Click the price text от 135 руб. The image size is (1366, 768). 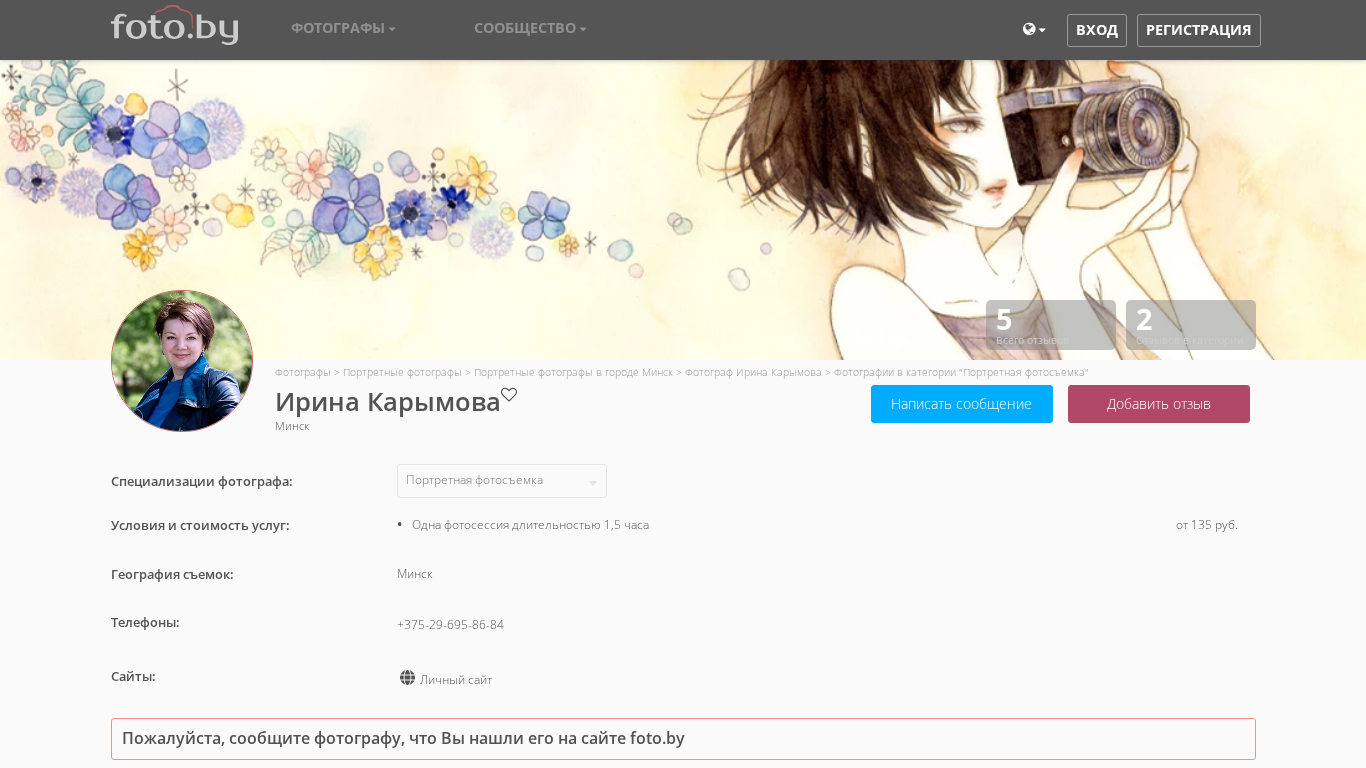coord(1207,525)
